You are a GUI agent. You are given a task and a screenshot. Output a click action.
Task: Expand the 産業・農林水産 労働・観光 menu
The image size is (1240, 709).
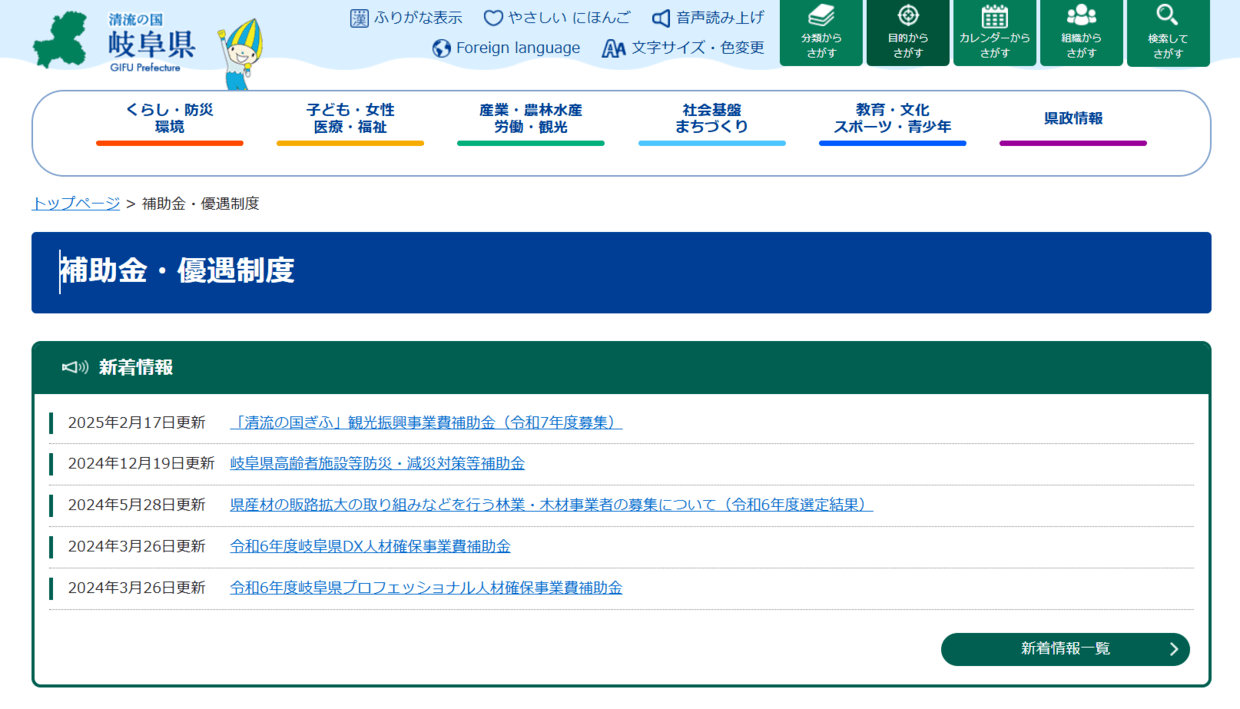(x=531, y=123)
